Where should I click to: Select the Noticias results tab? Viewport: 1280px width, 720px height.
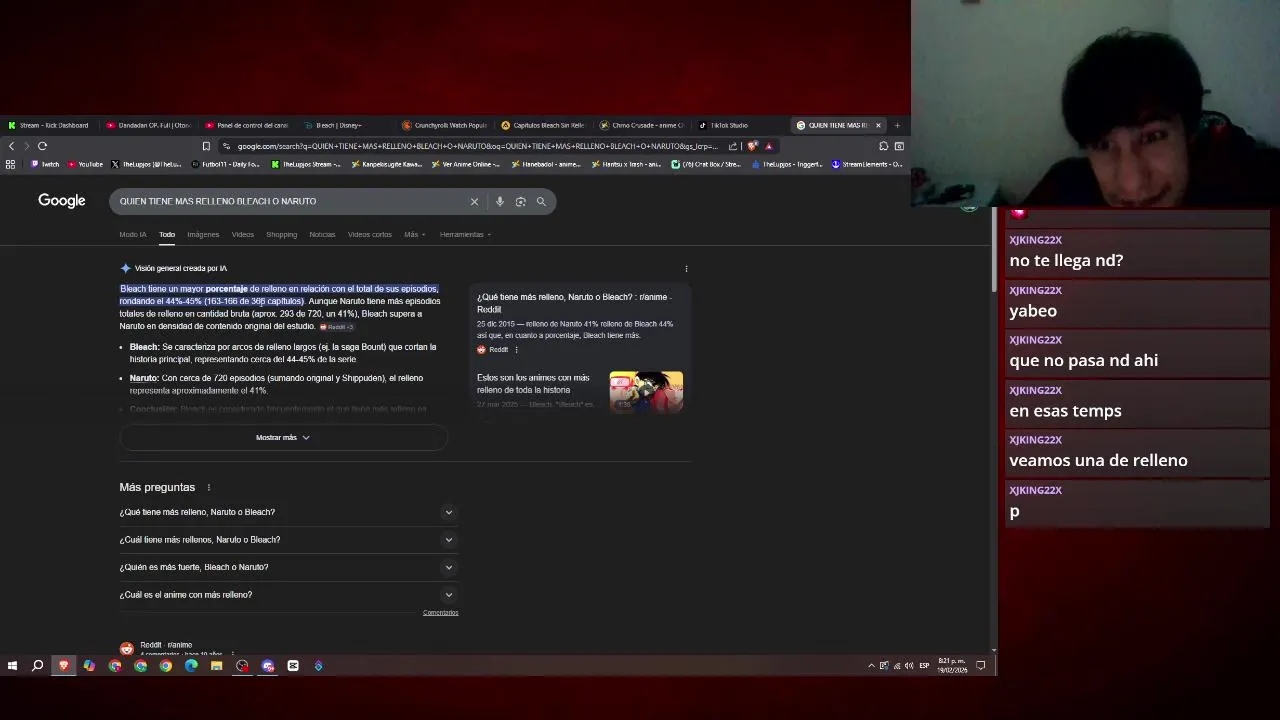pyautogui.click(x=322, y=234)
